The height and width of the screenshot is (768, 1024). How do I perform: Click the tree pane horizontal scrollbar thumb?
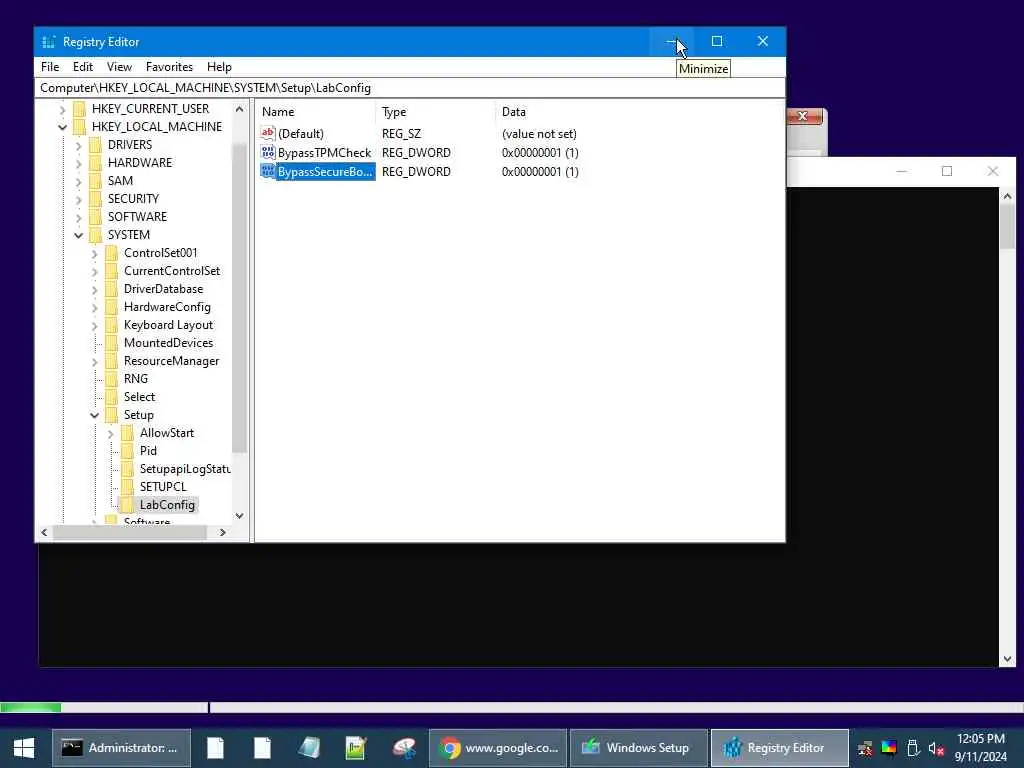[129, 533]
